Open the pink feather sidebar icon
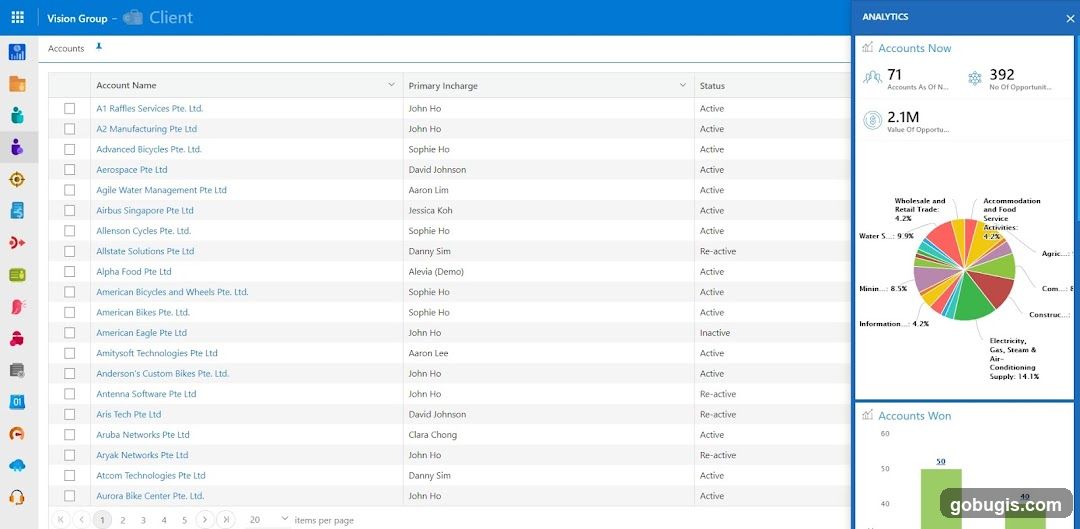The height and width of the screenshot is (529, 1080). [x=17, y=307]
